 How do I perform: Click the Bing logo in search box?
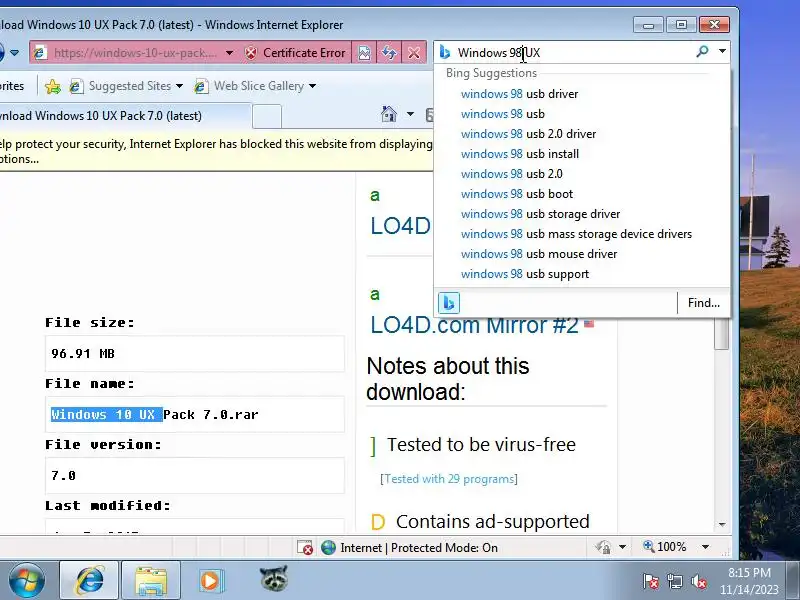(445, 52)
